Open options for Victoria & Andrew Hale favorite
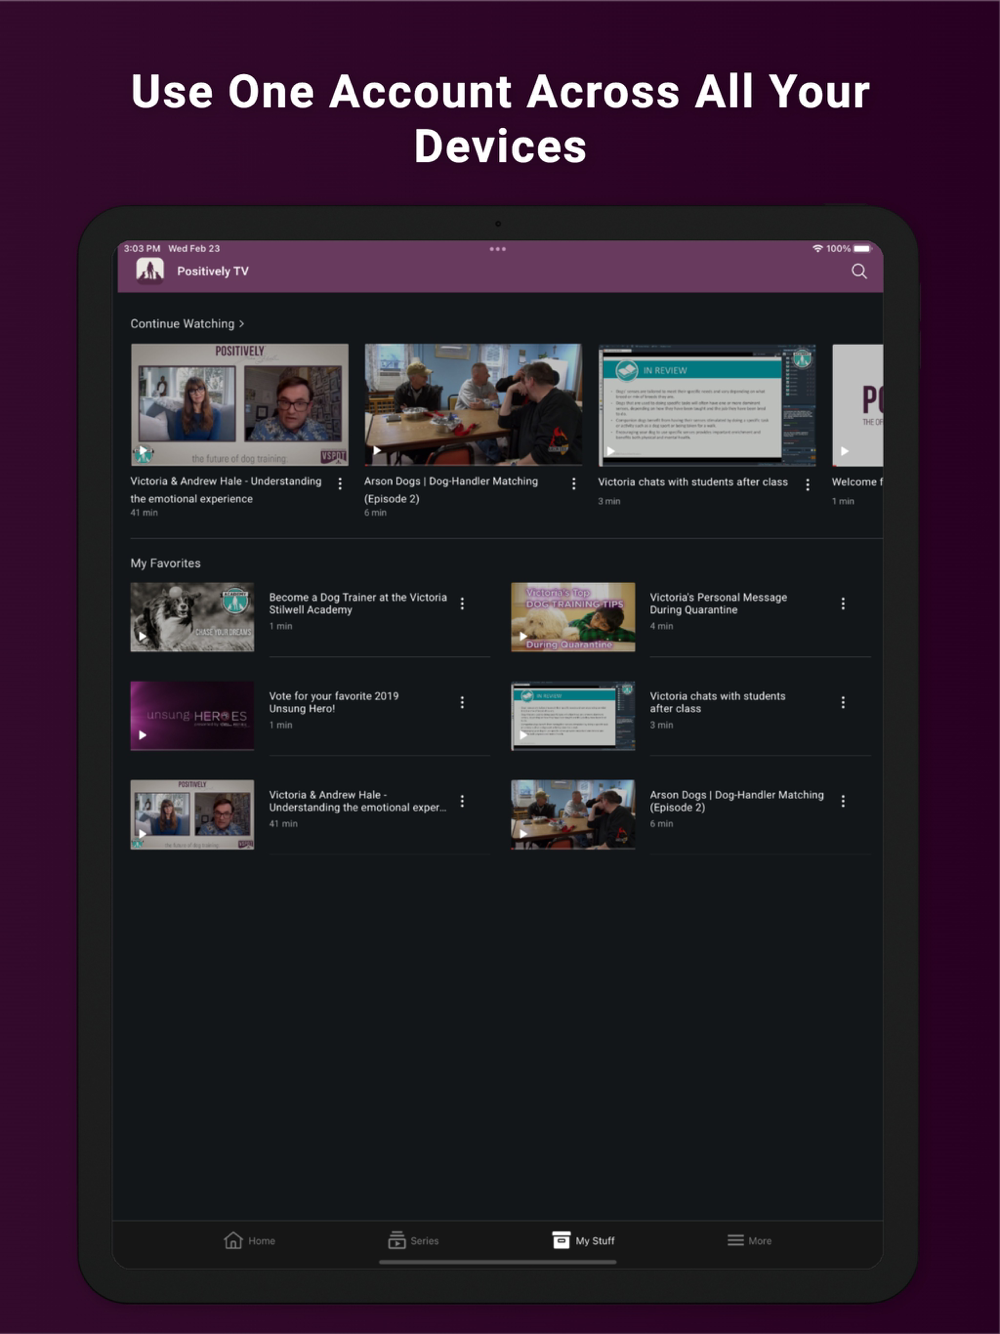 462,801
